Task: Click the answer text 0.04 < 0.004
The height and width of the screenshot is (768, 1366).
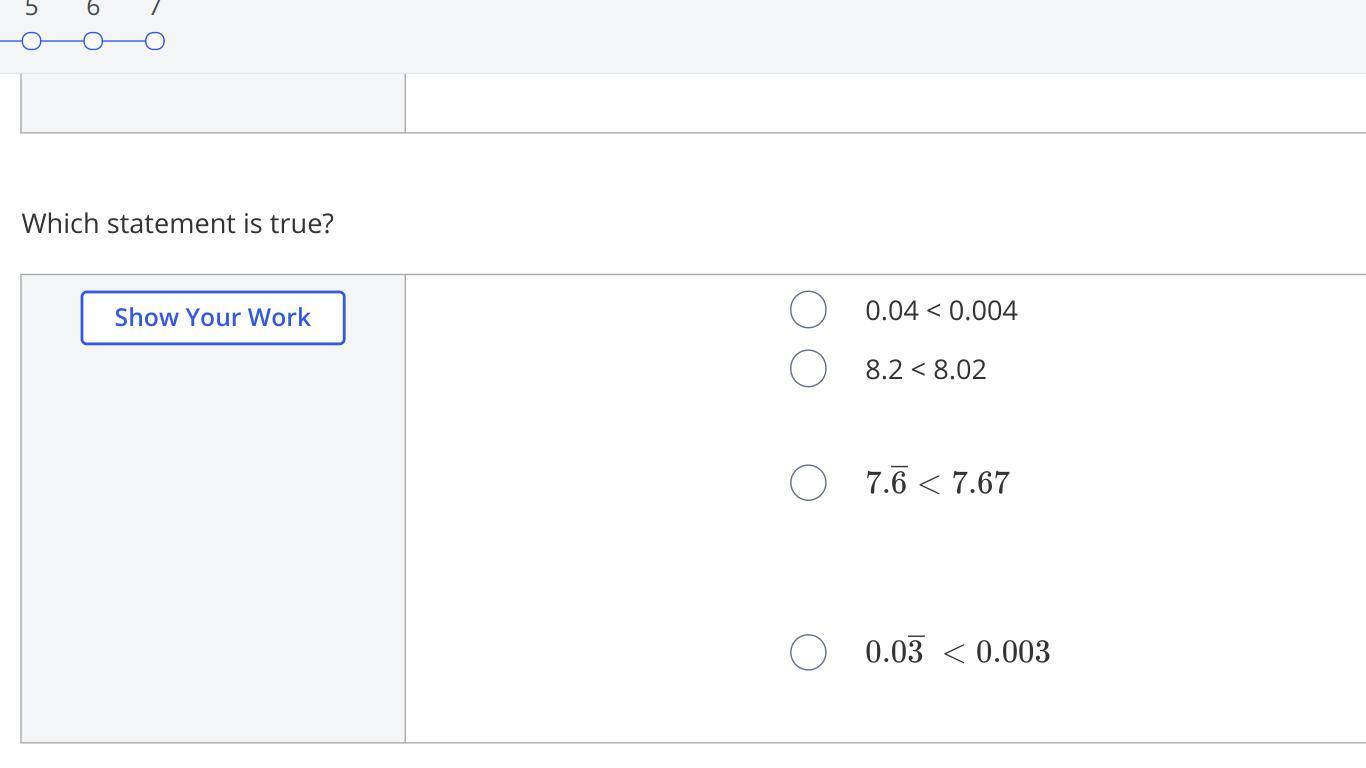Action: coord(941,311)
